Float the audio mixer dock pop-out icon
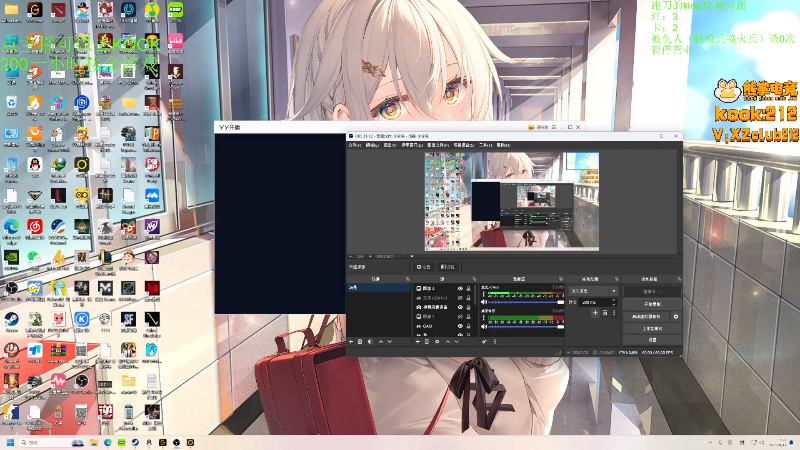Image resolution: width=800 pixels, height=450 pixels. point(561,279)
